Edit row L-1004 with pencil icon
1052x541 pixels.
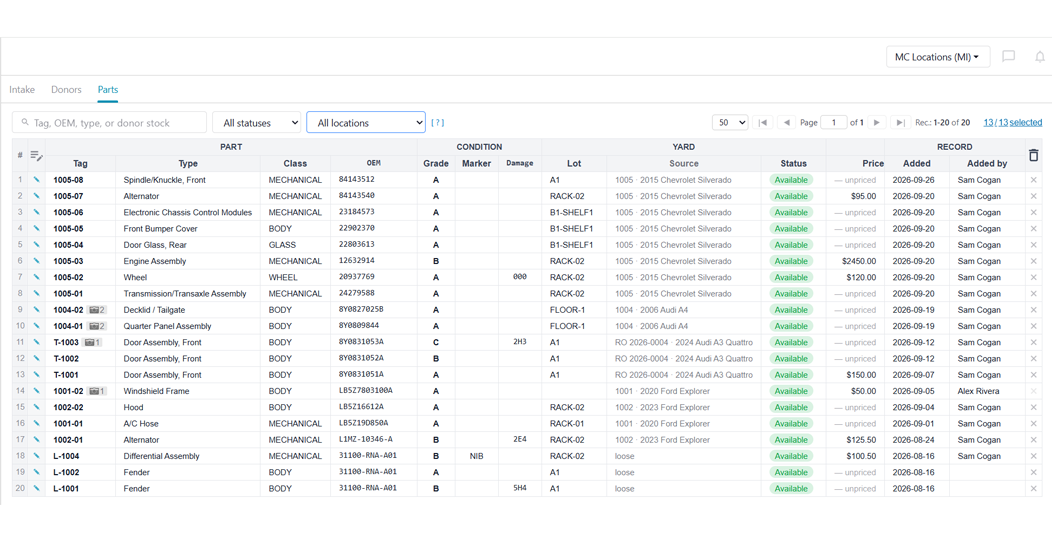point(37,456)
